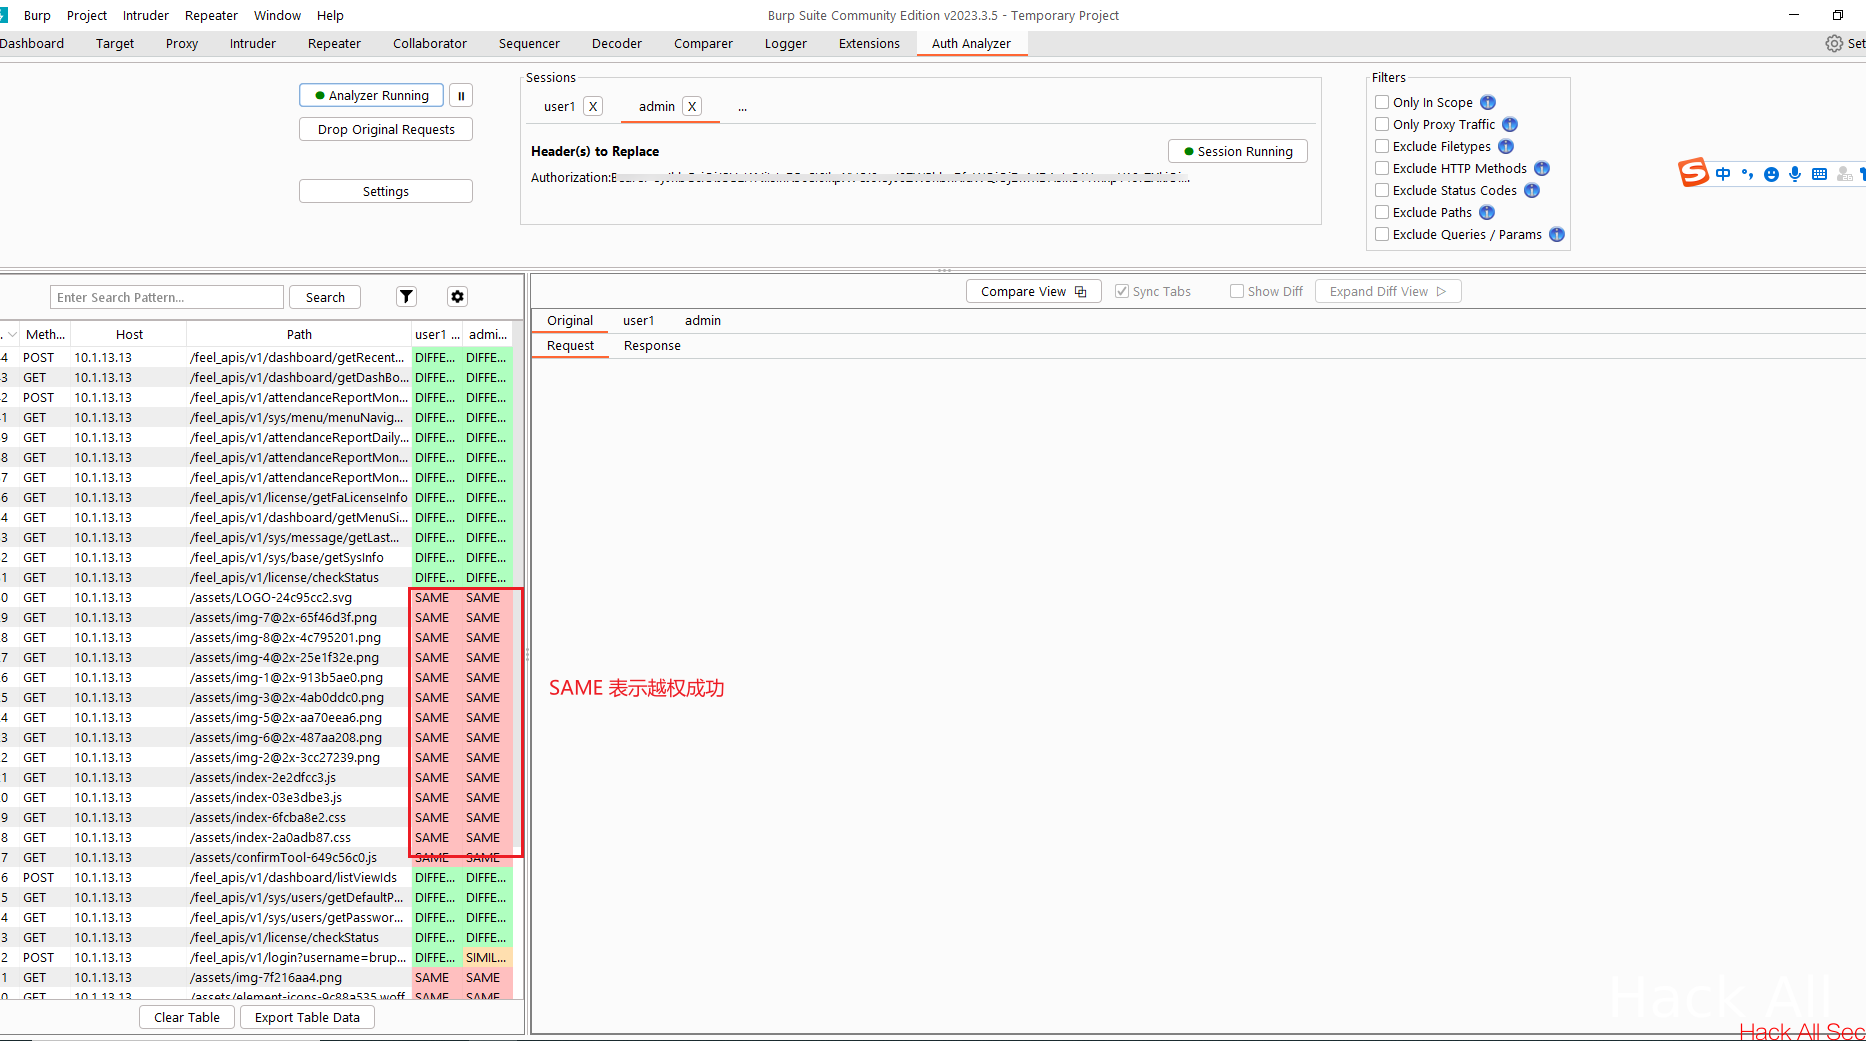
Task: Select the /assets/LOGO-24c95cc2.svg row
Action: click(x=256, y=598)
